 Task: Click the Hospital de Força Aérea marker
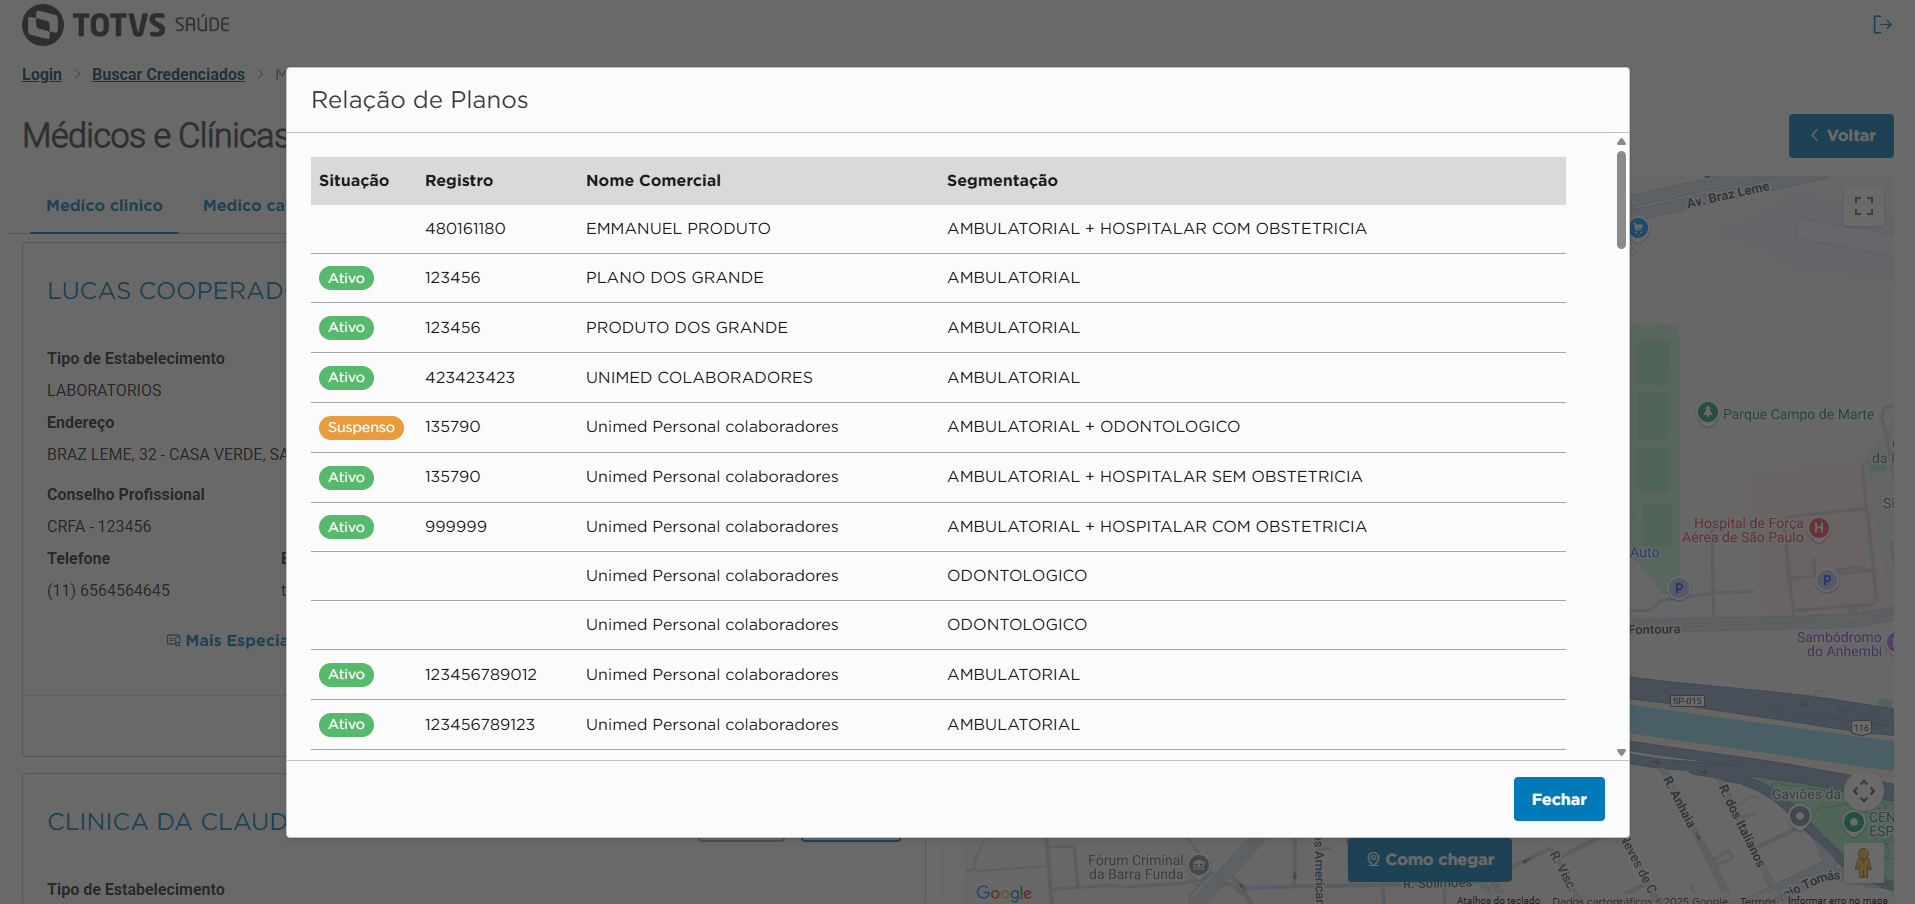[1819, 529]
